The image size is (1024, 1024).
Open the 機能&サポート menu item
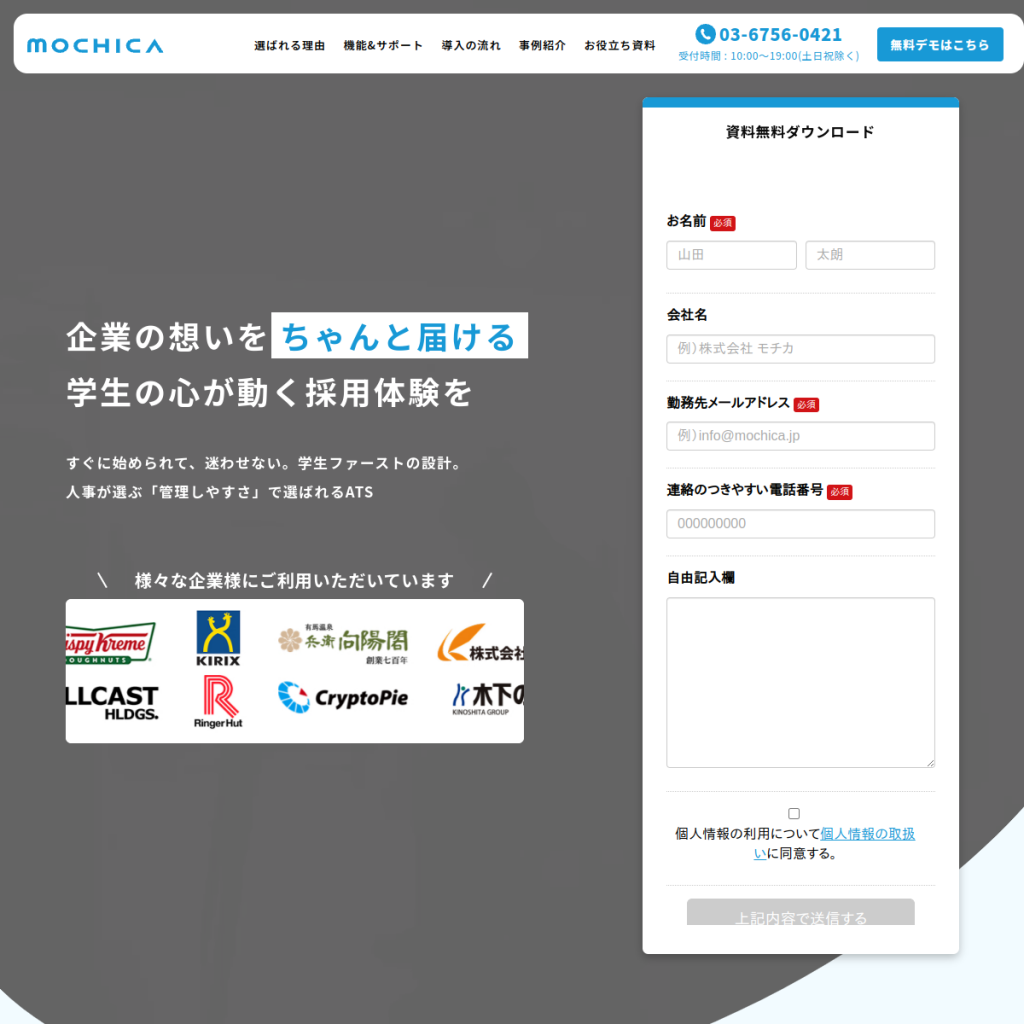[383, 46]
